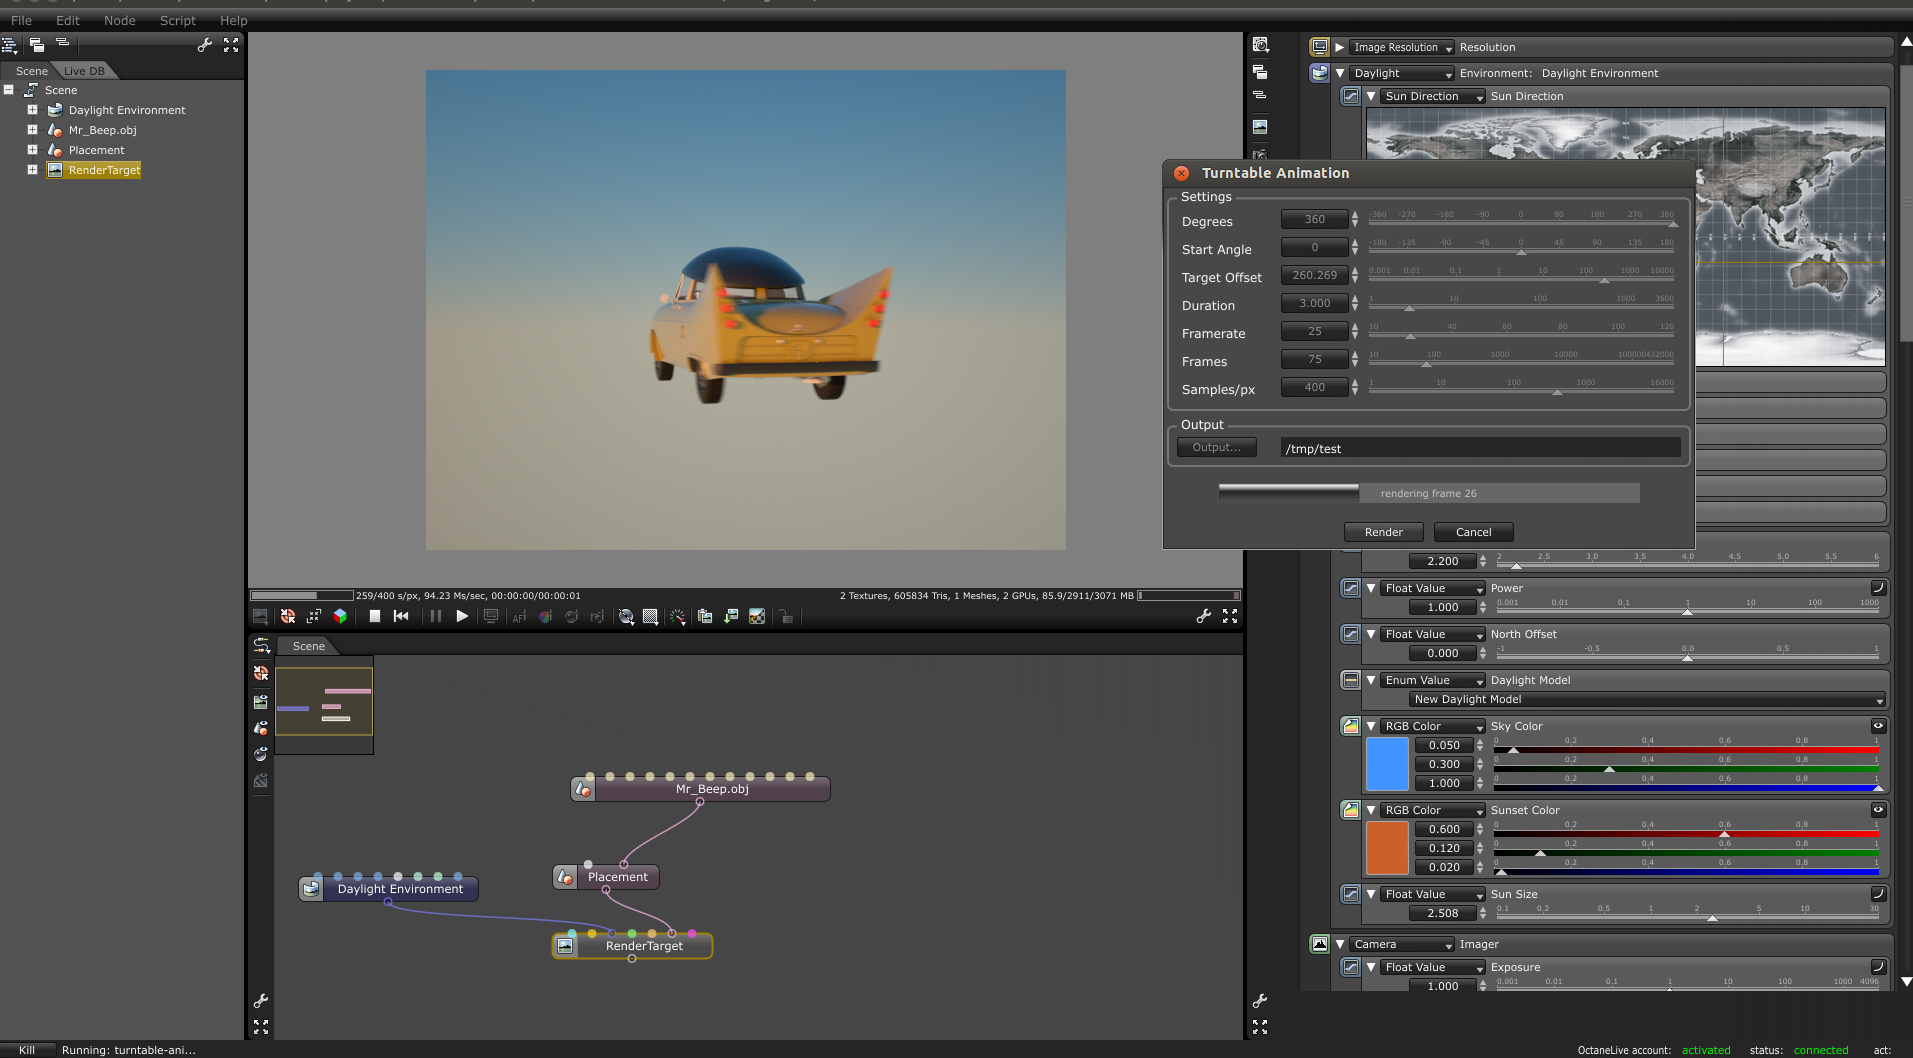
Task: Cancel the Turntable Animation dialog
Action: (1474, 532)
